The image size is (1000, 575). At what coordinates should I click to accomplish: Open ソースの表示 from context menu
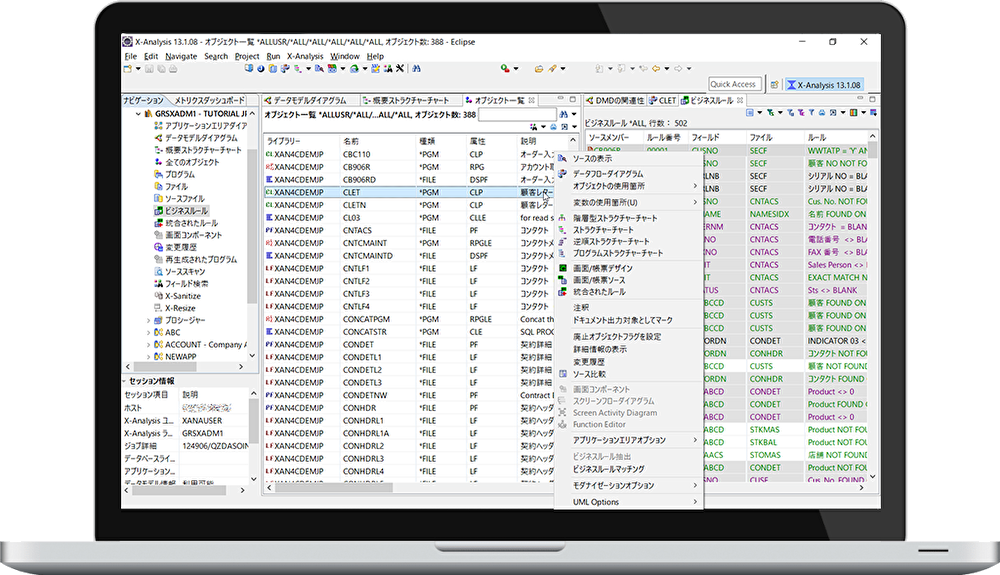[x=592, y=159]
